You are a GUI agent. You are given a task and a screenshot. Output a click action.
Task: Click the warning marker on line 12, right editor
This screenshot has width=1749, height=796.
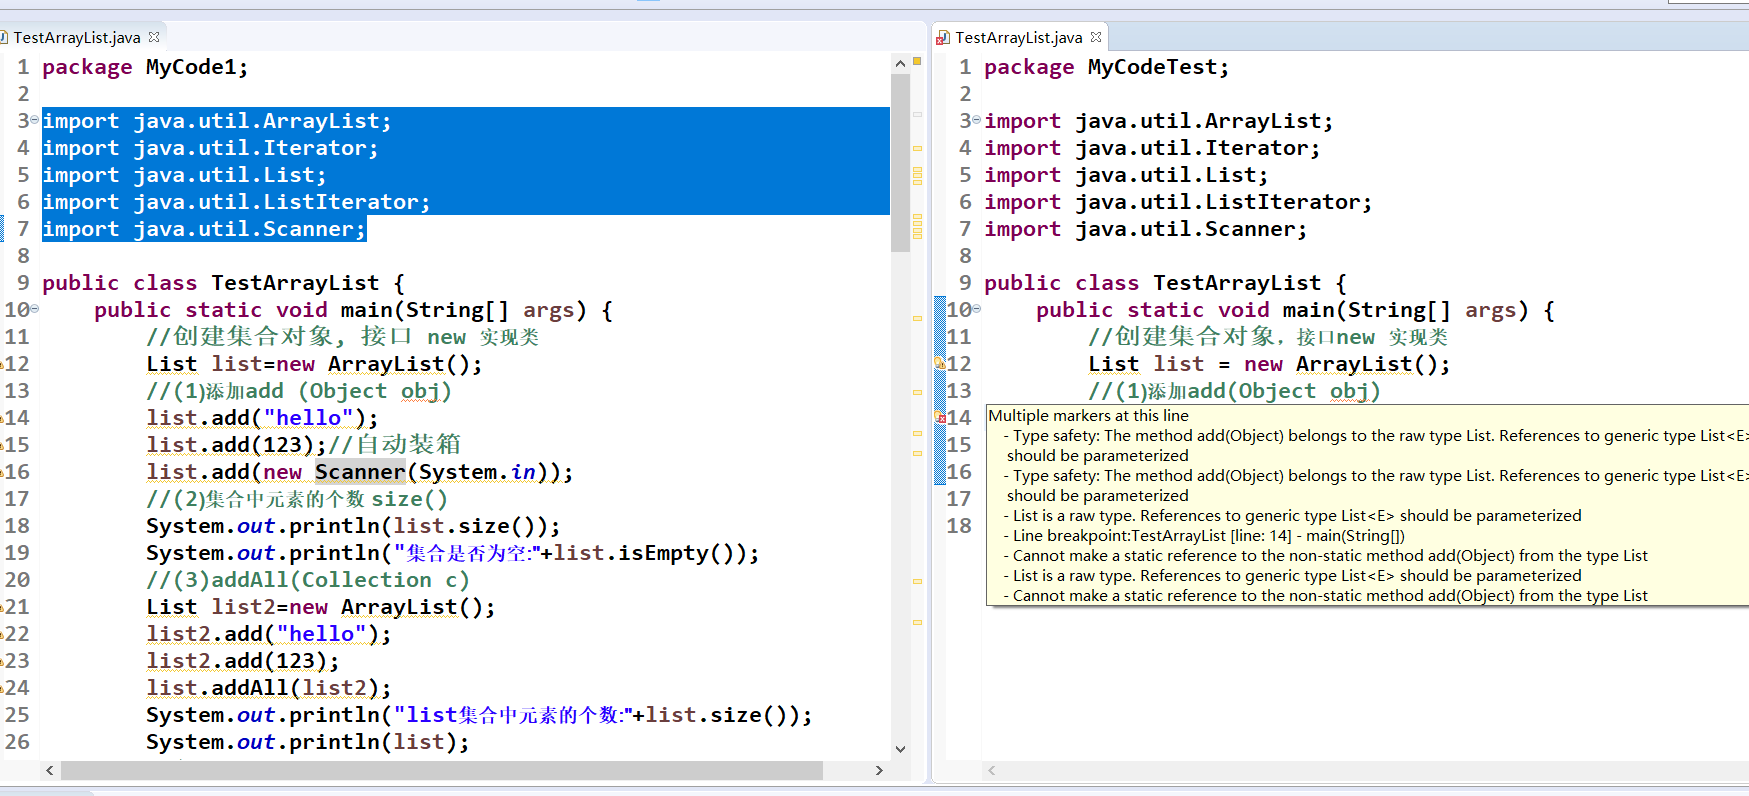click(x=940, y=363)
